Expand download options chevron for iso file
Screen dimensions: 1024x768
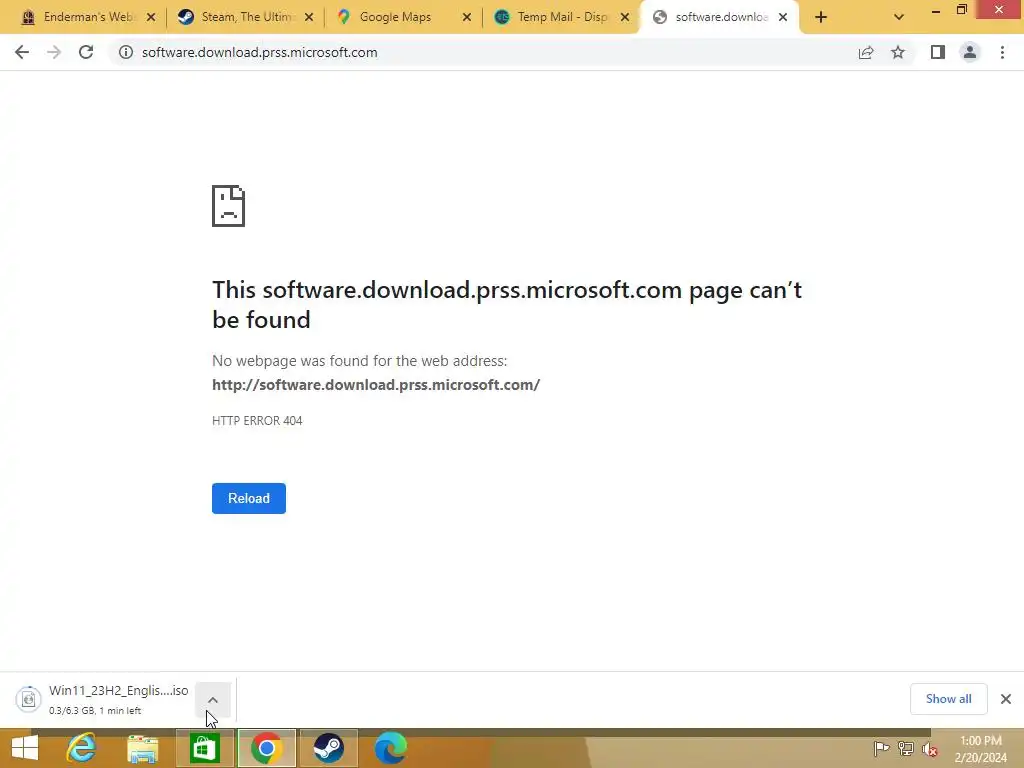tap(213, 700)
